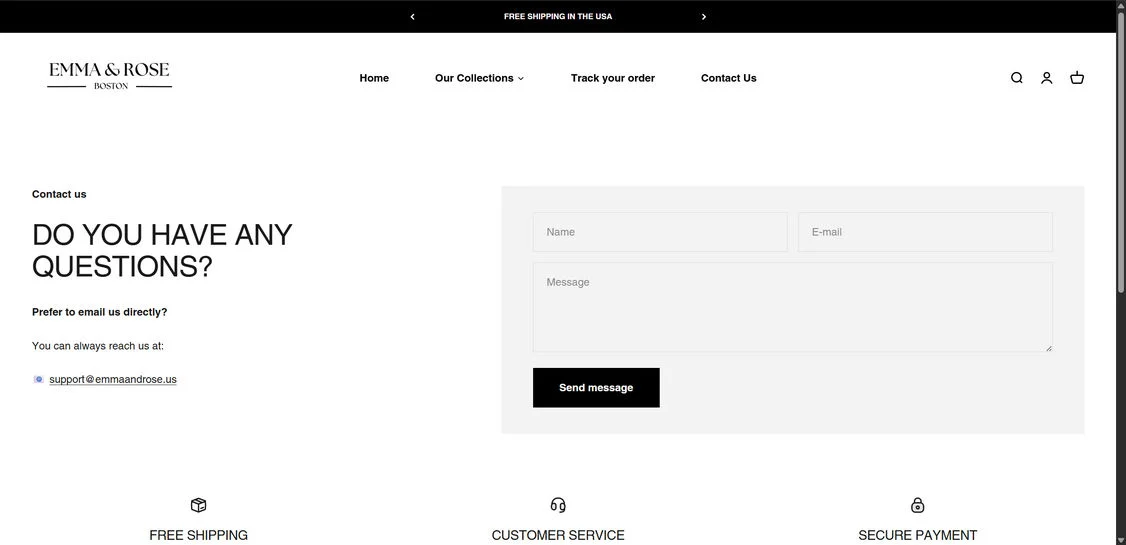Viewport: 1126px width, 545px height.
Task: Focus the Message text area
Action: pyautogui.click(x=793, y=307)
